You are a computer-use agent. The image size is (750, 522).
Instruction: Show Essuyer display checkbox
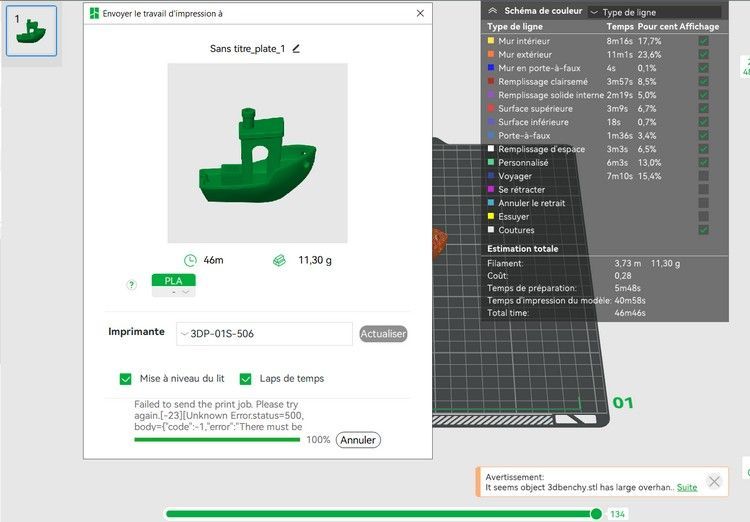tap(703, 216)
